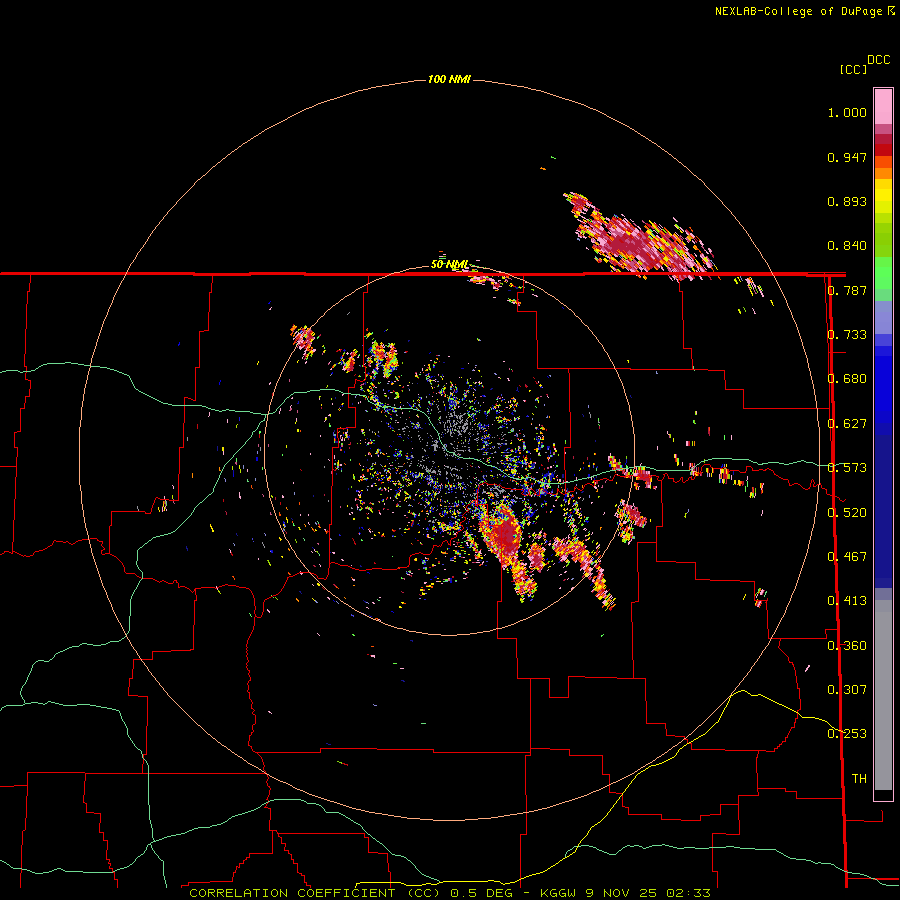The width and height of the screenshot is (900, 900).
Task: Click the 50 NMI range ring label
Action: (449, 265)
